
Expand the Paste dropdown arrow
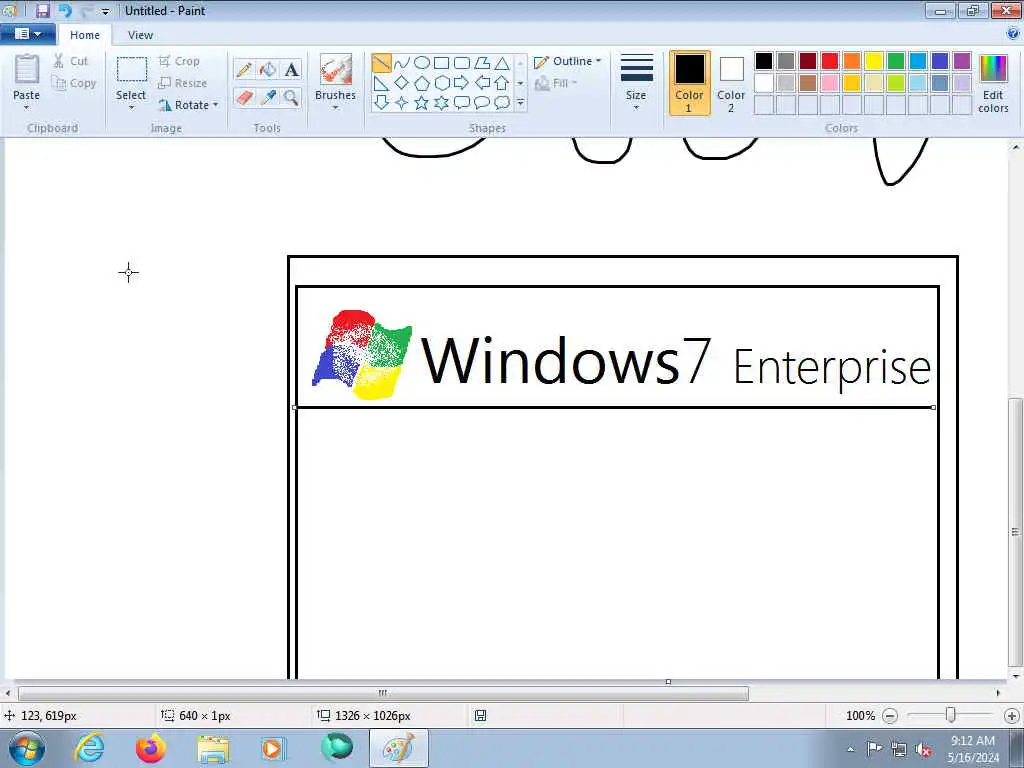[26, 108]
